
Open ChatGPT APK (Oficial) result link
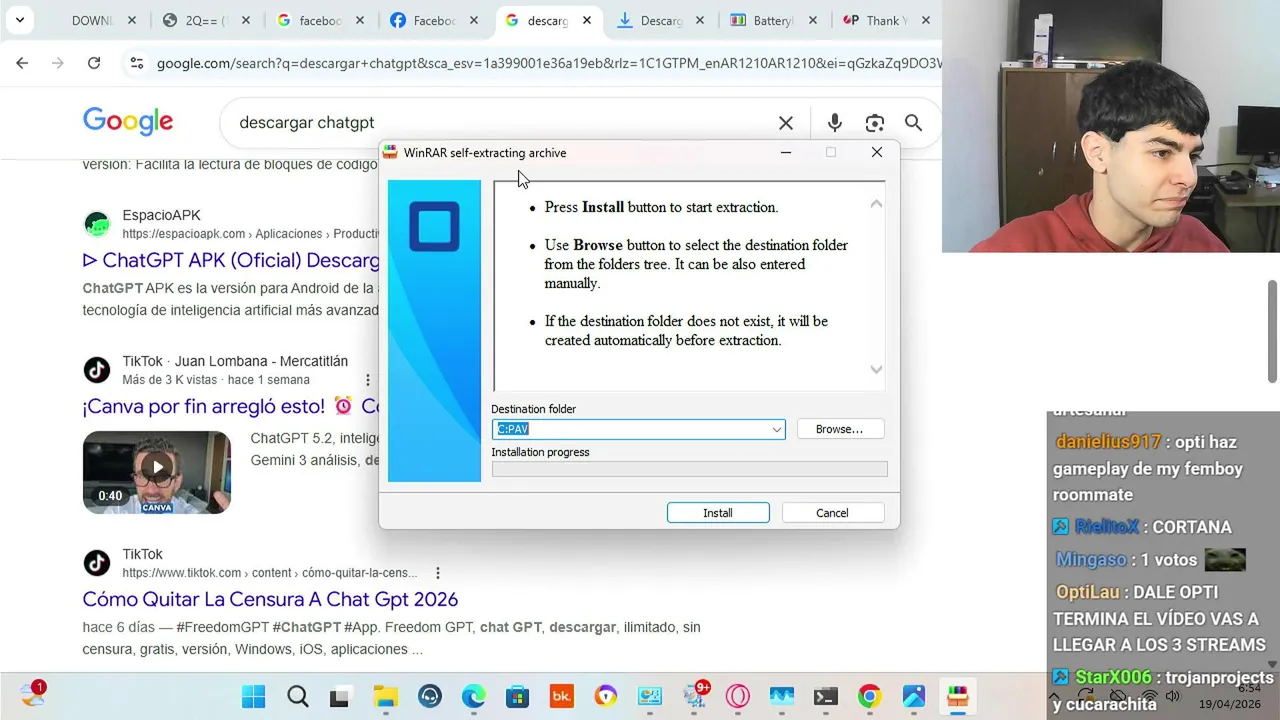click(x=231, y=260)
